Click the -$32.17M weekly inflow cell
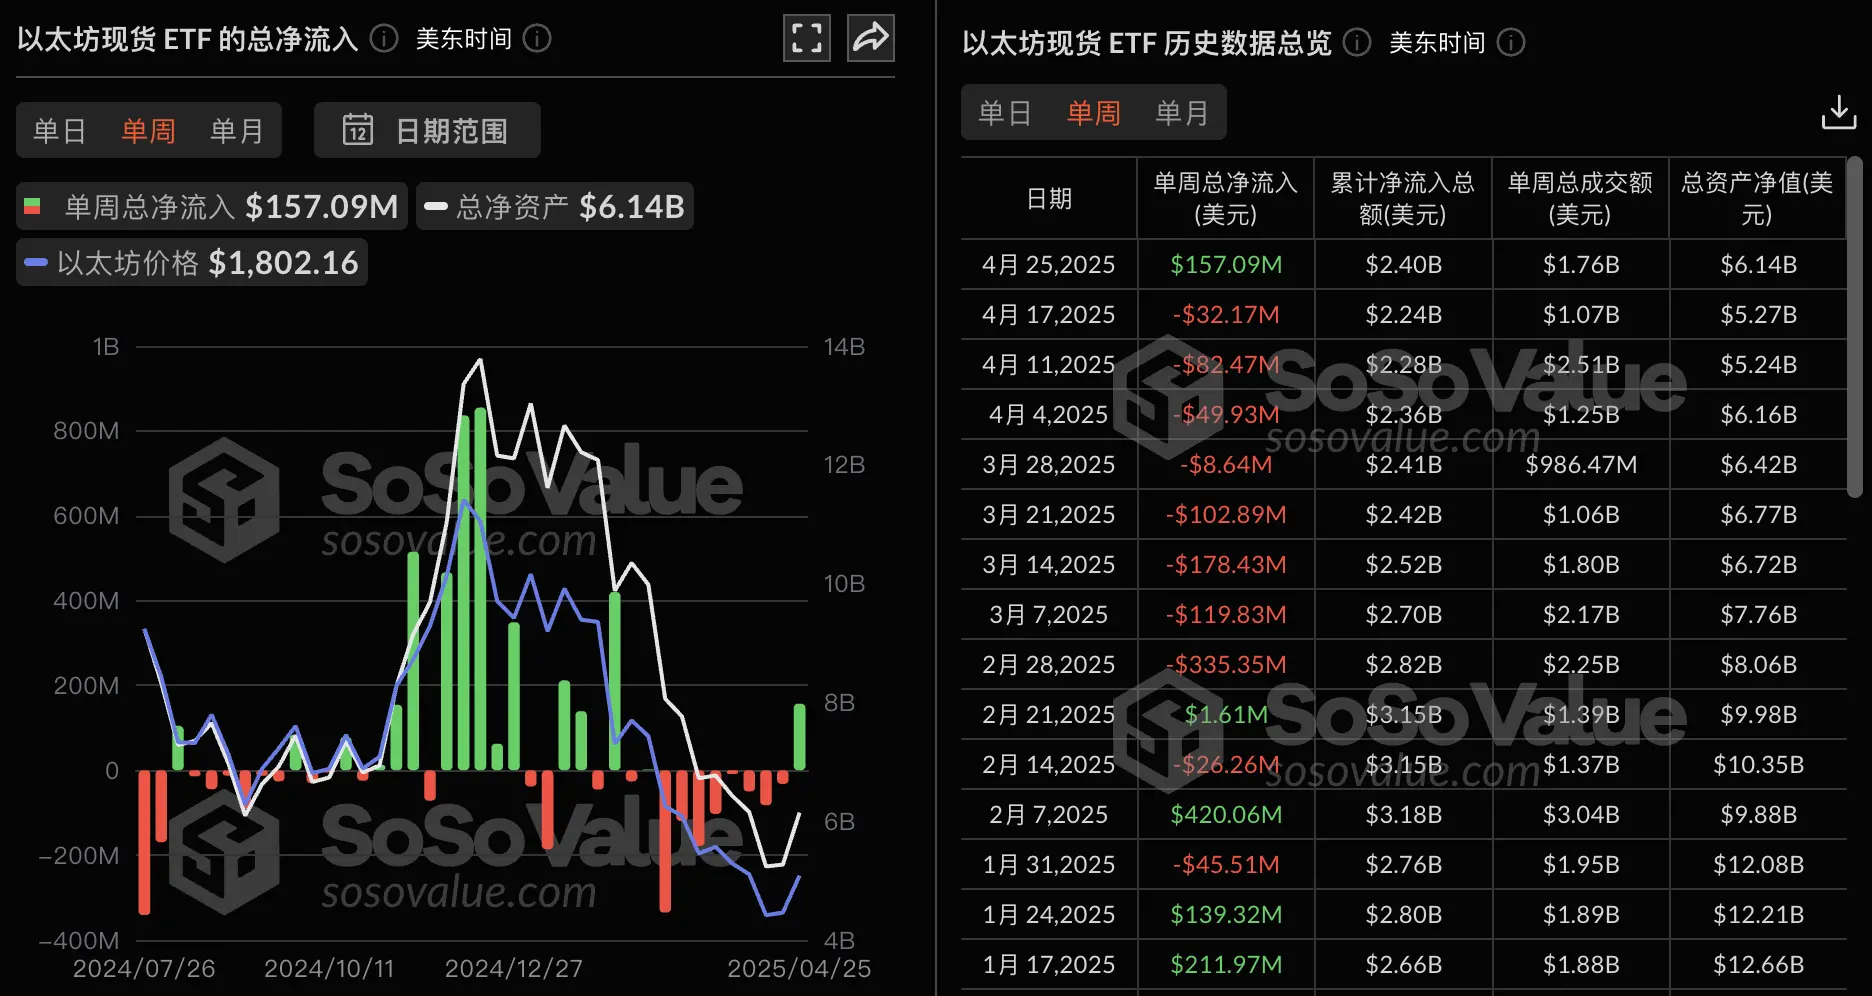The image size is (1872, 996). [x=1226, y=315]
